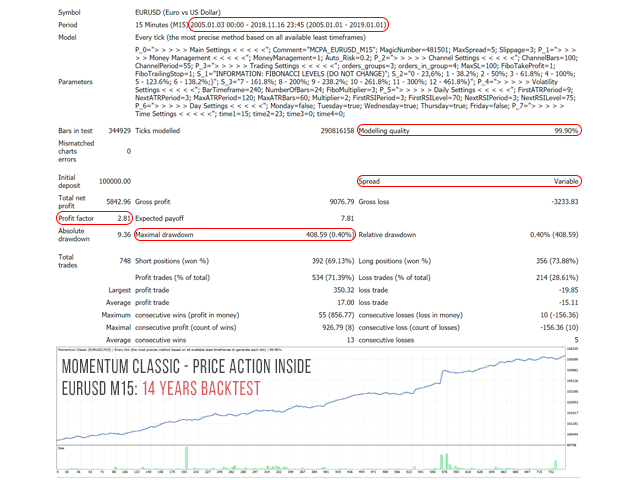
Task: Click the red '14 Years Backtest' text
Action: pos(201,388)
